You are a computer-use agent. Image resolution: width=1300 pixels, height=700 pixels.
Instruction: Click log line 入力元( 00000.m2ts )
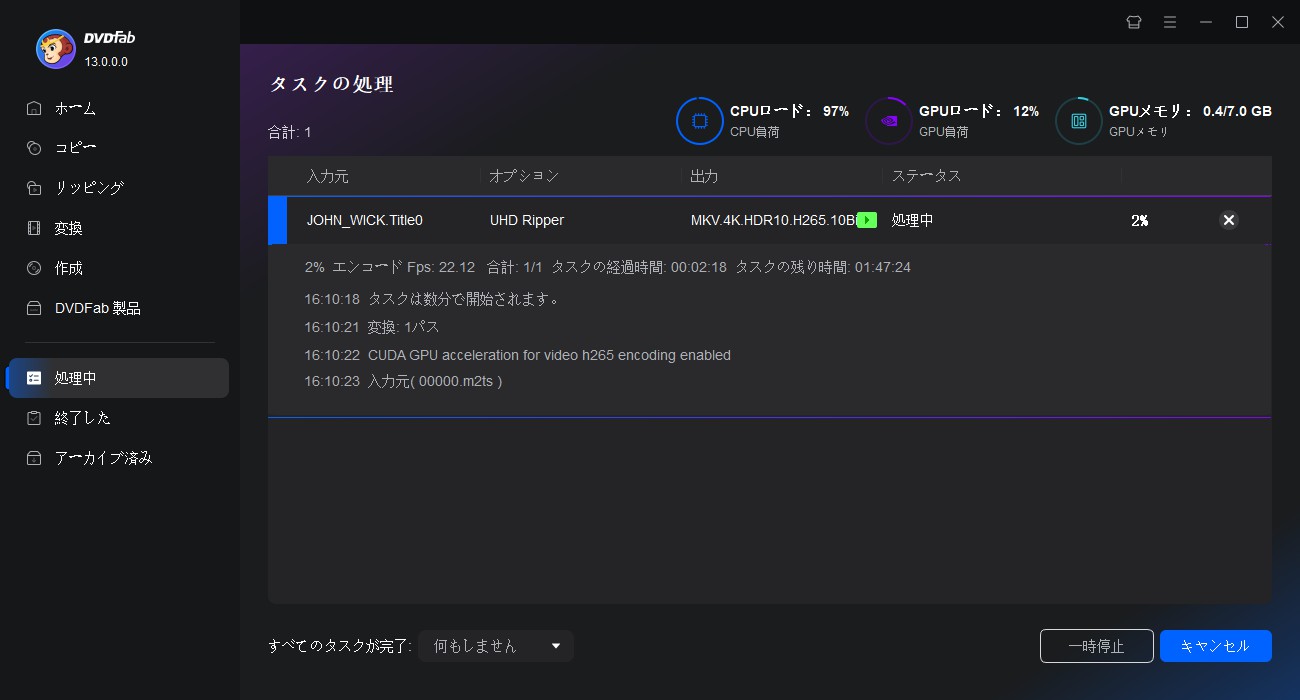point(403,381)
